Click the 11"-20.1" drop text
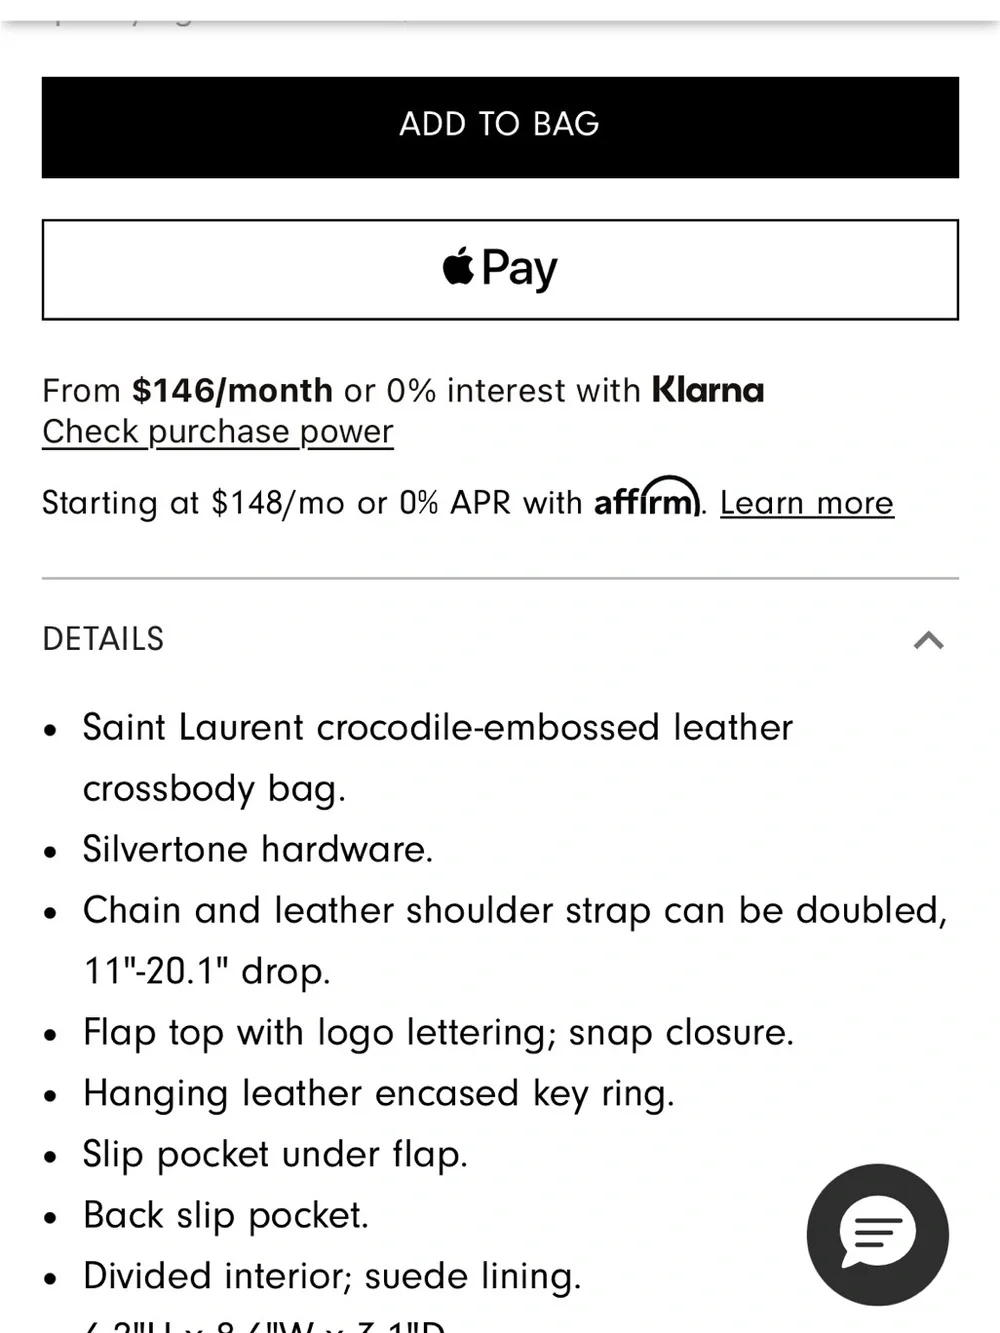 click(207, 971)
